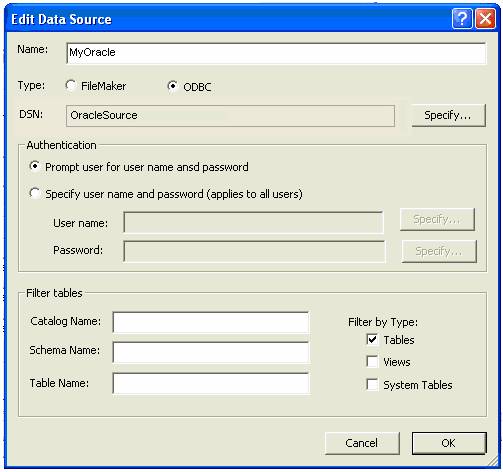Close the Edit Data Source dialog
Image resolution: width=503 pixels, height=472 pixels.
[485, 19]
